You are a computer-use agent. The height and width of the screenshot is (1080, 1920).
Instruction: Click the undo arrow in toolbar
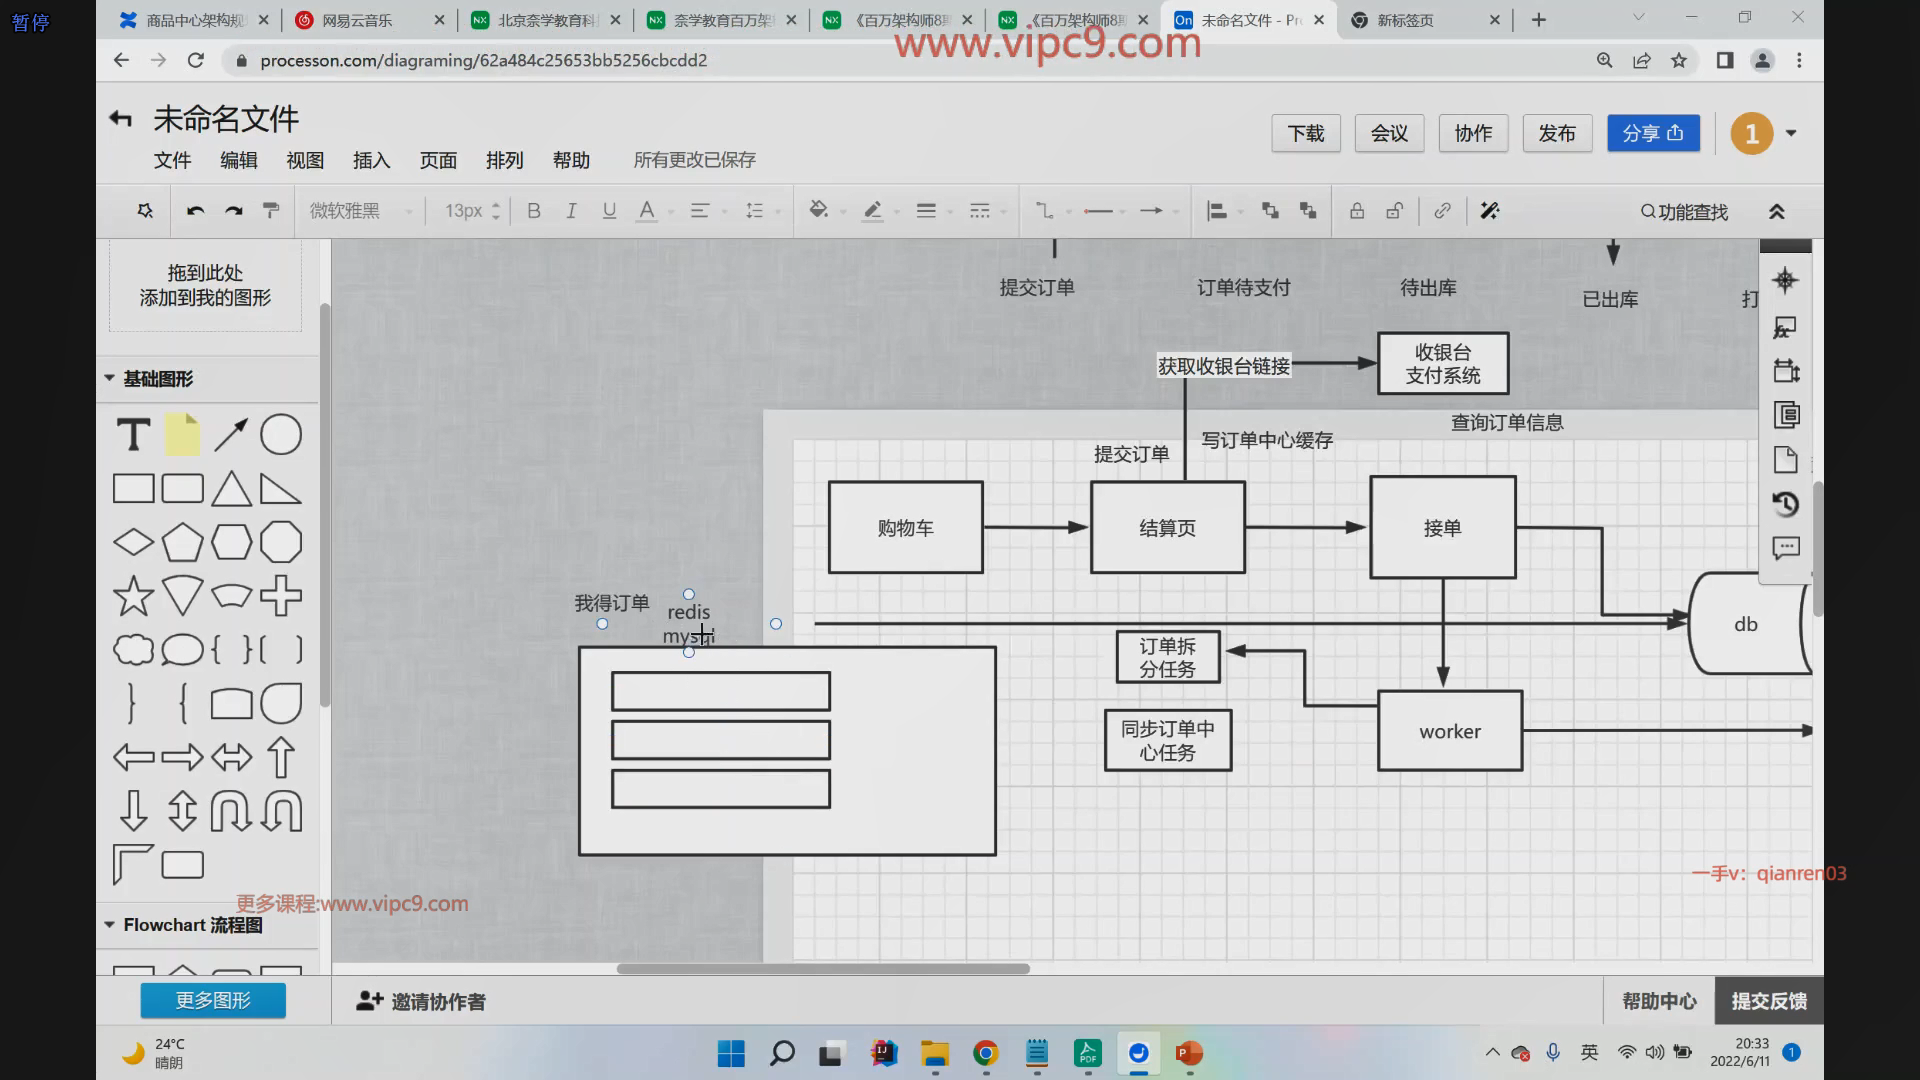(x=196, y=211)
